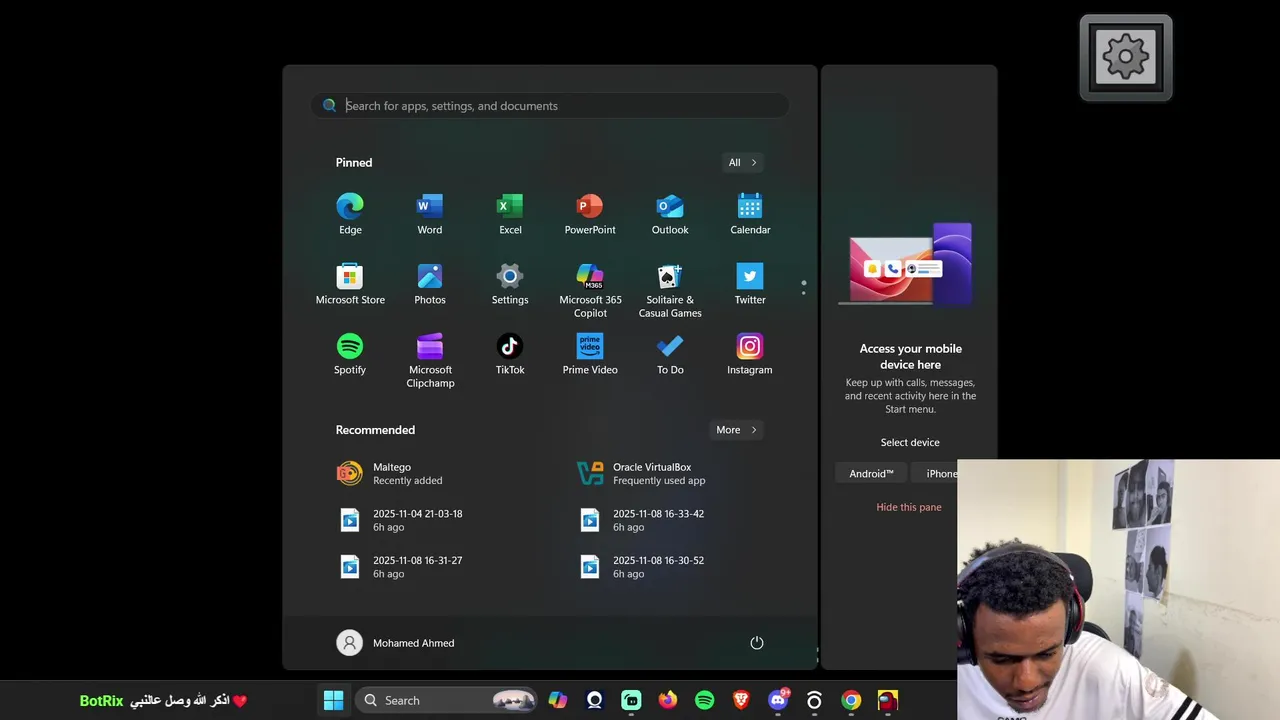This screenshot has width=1280, height=720.
Task: Click the Windows Start button on the taskbar
Action: pyautogui.click(x=333, y=700)
